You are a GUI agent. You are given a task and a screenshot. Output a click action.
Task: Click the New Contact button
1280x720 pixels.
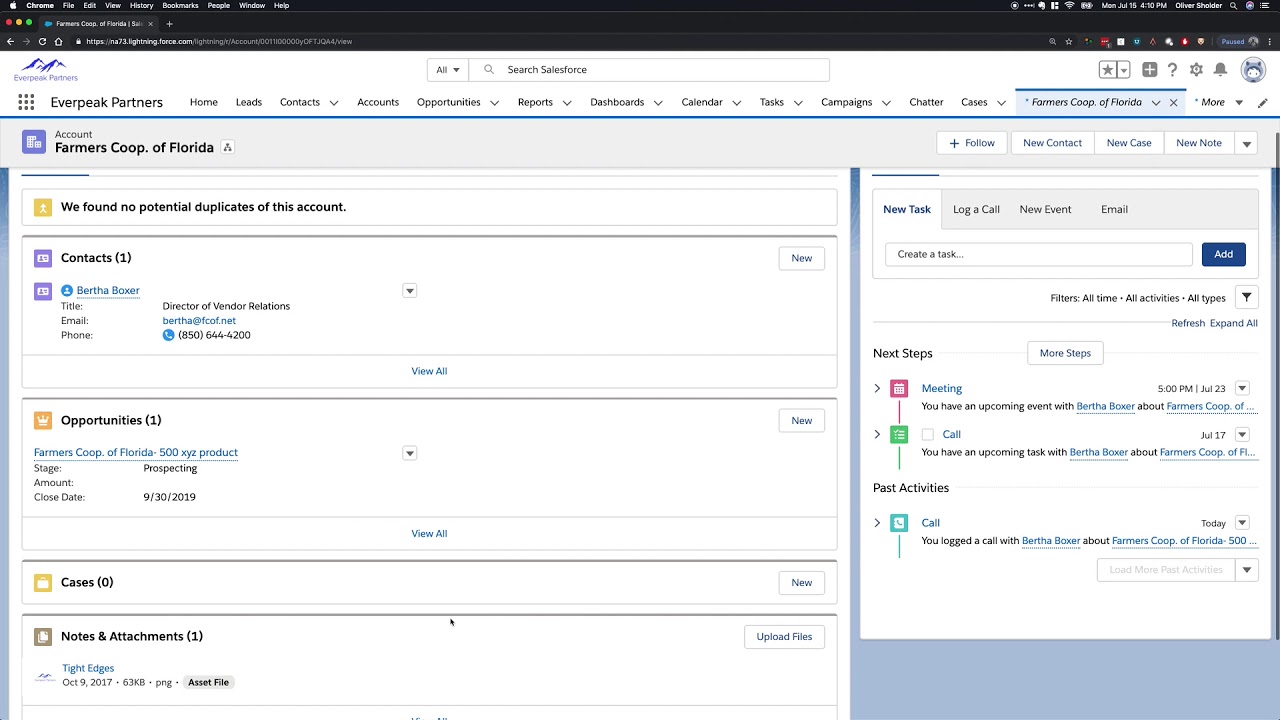point(1052,143)
